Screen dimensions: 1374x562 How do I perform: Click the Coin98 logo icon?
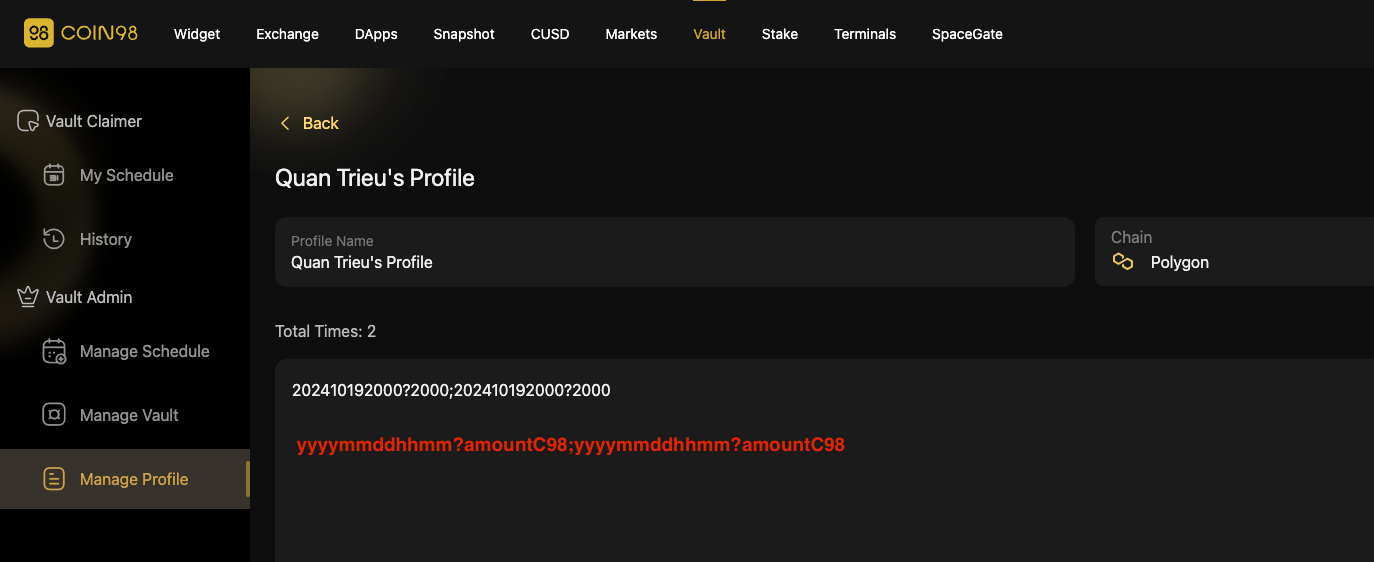coord(39,33)
